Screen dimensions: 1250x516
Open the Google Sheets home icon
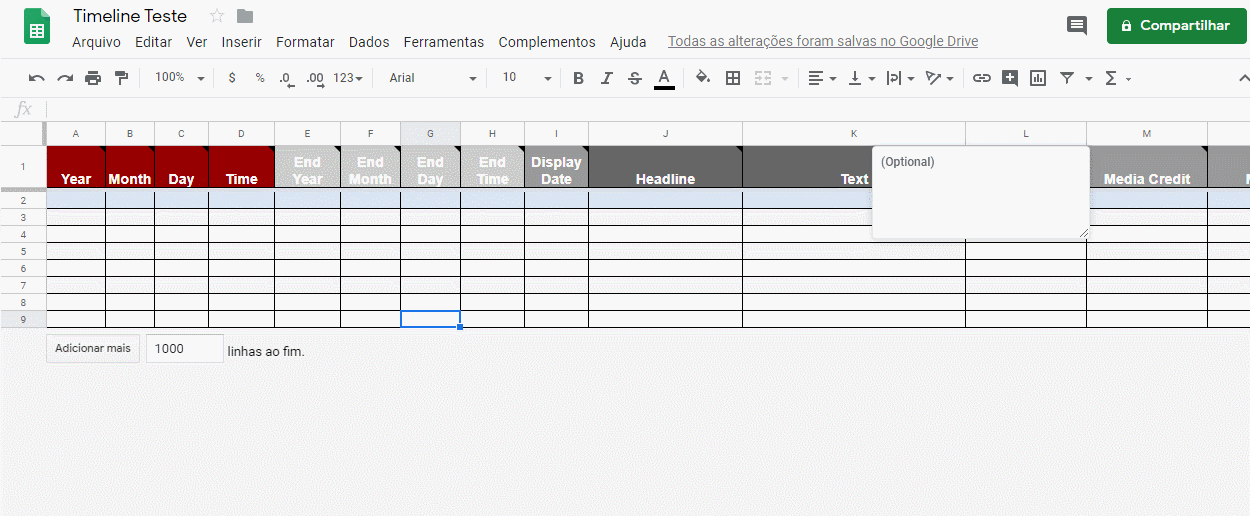(37, 27)
